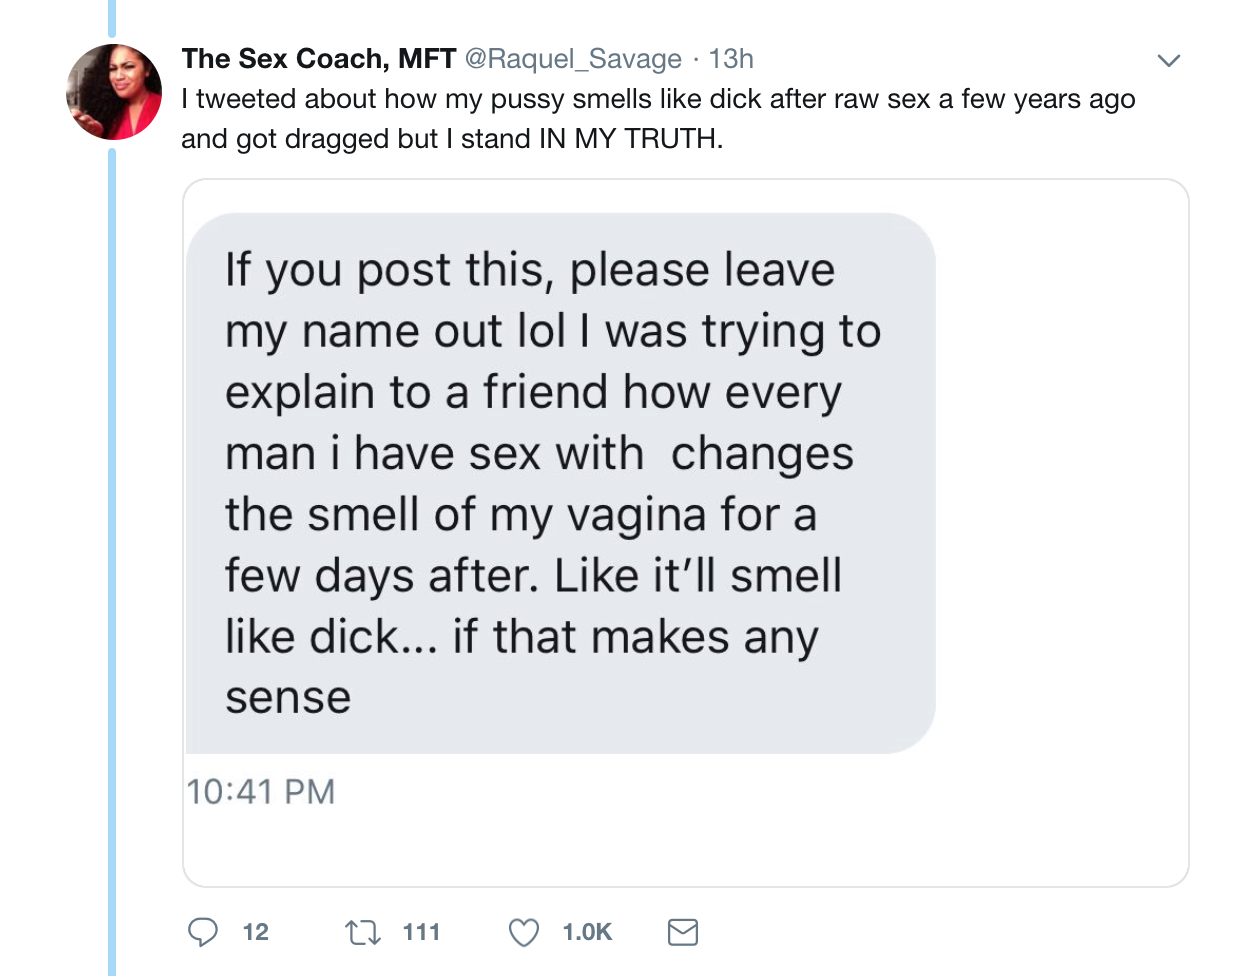1250x976 pixels.
Task: Open the tweet options chevron menu
Action: click(x=1168, y=61)
